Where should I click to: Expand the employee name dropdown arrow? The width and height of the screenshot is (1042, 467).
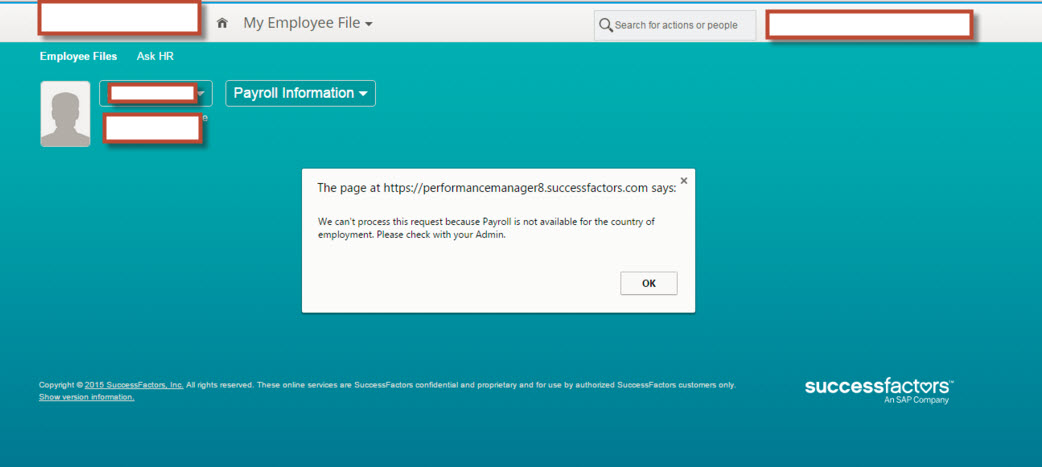pos(202,94)
